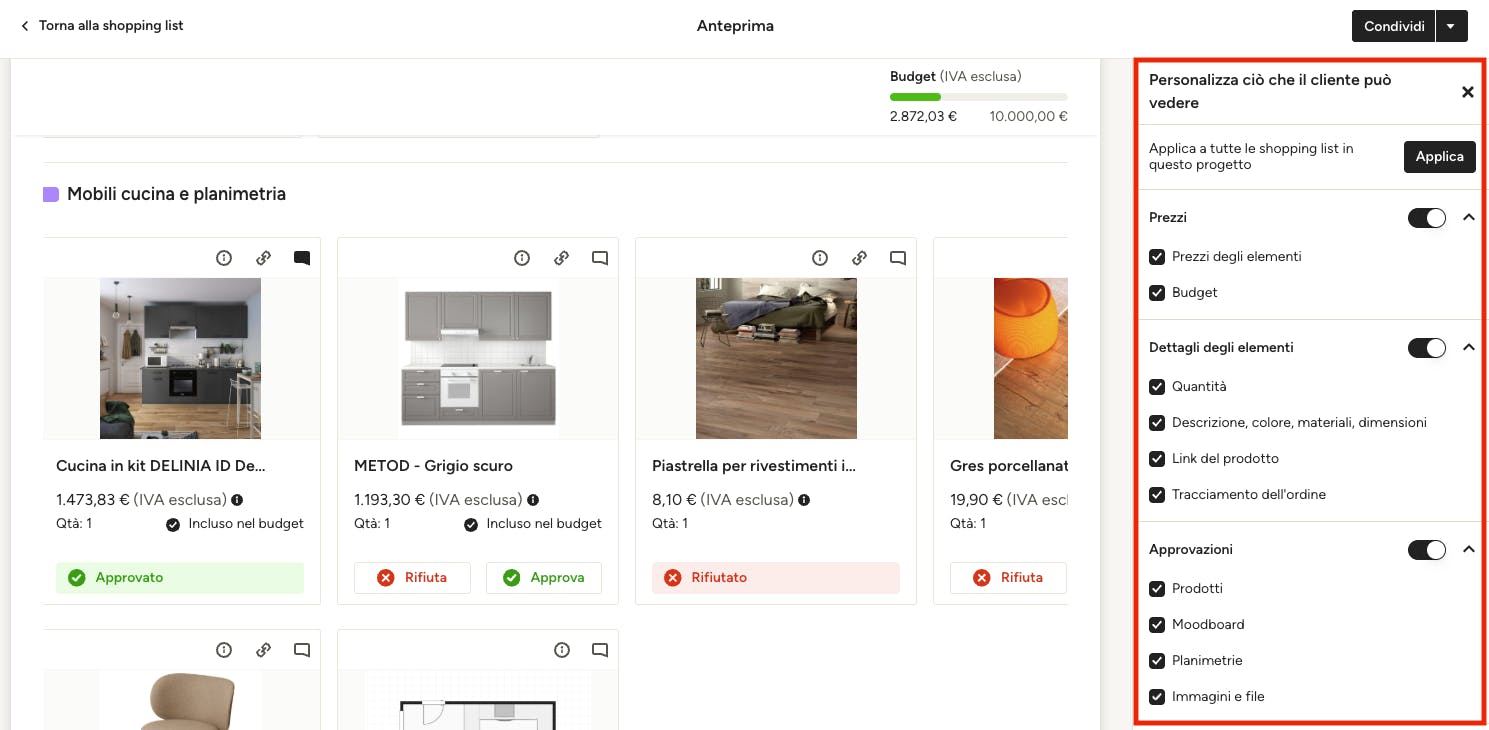Collapse the Prezzi section
Screen dimensions: 1489x730
tap(1468, 217)
